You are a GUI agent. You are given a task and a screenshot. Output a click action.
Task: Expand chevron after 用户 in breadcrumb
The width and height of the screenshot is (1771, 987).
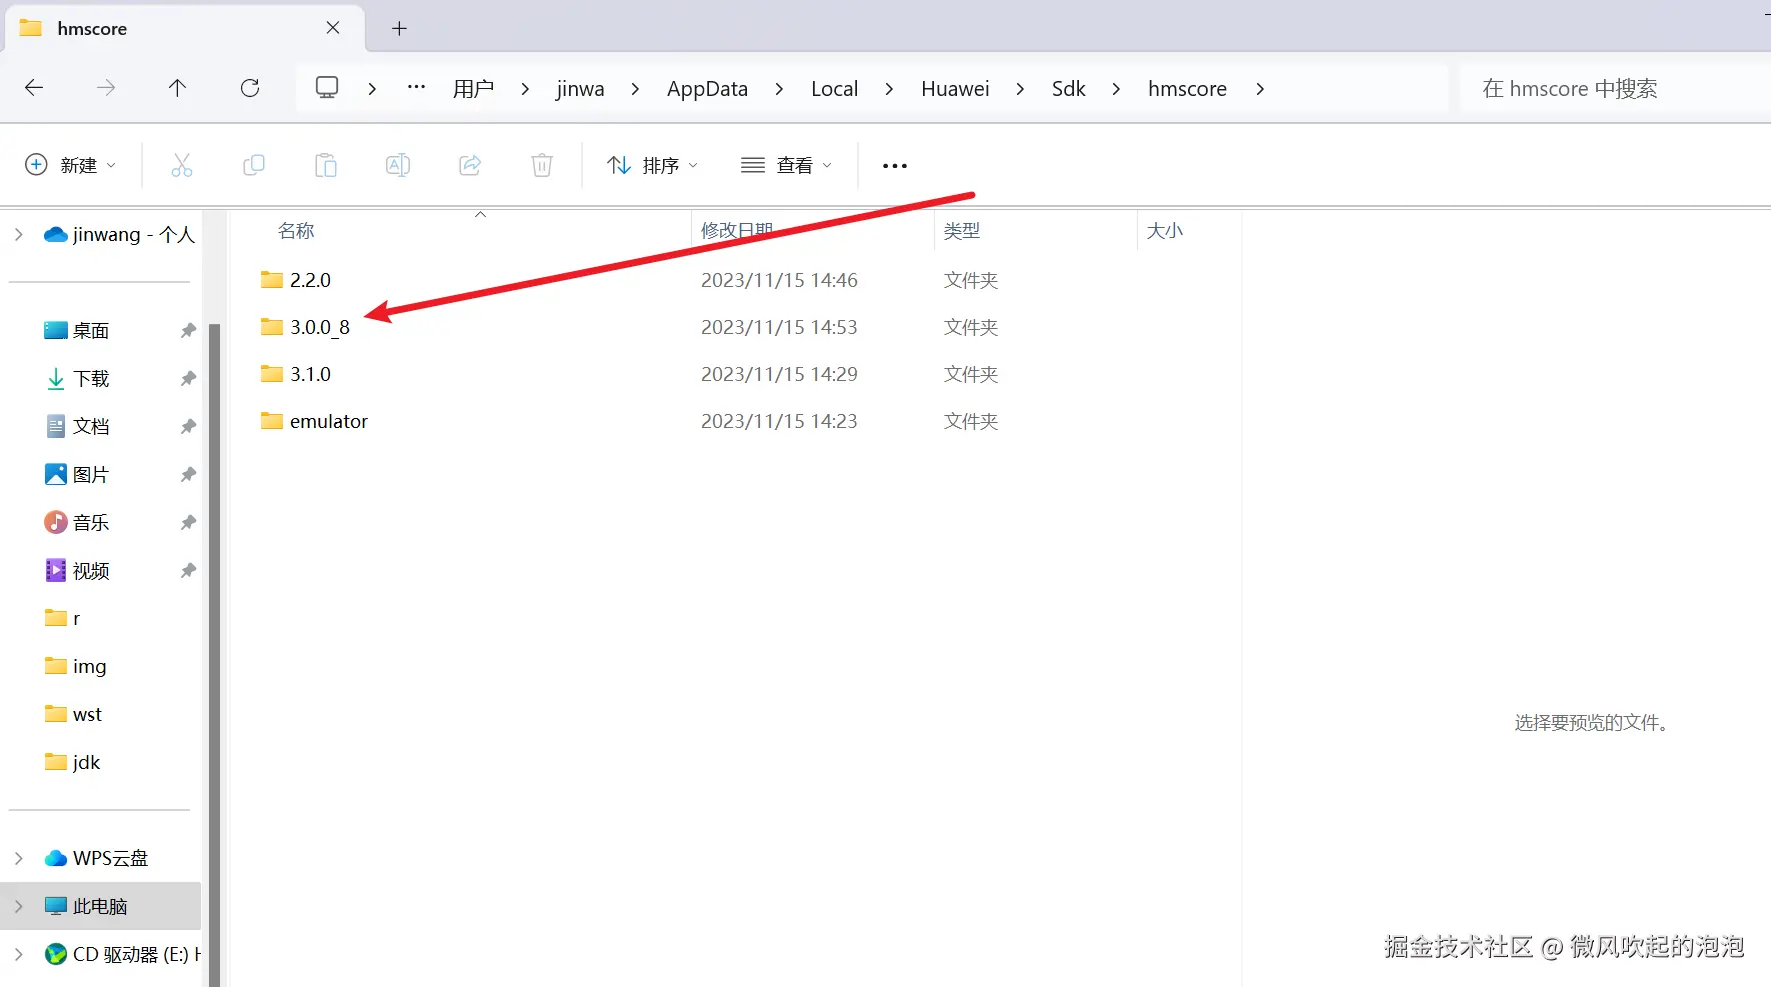click(525, 89)
